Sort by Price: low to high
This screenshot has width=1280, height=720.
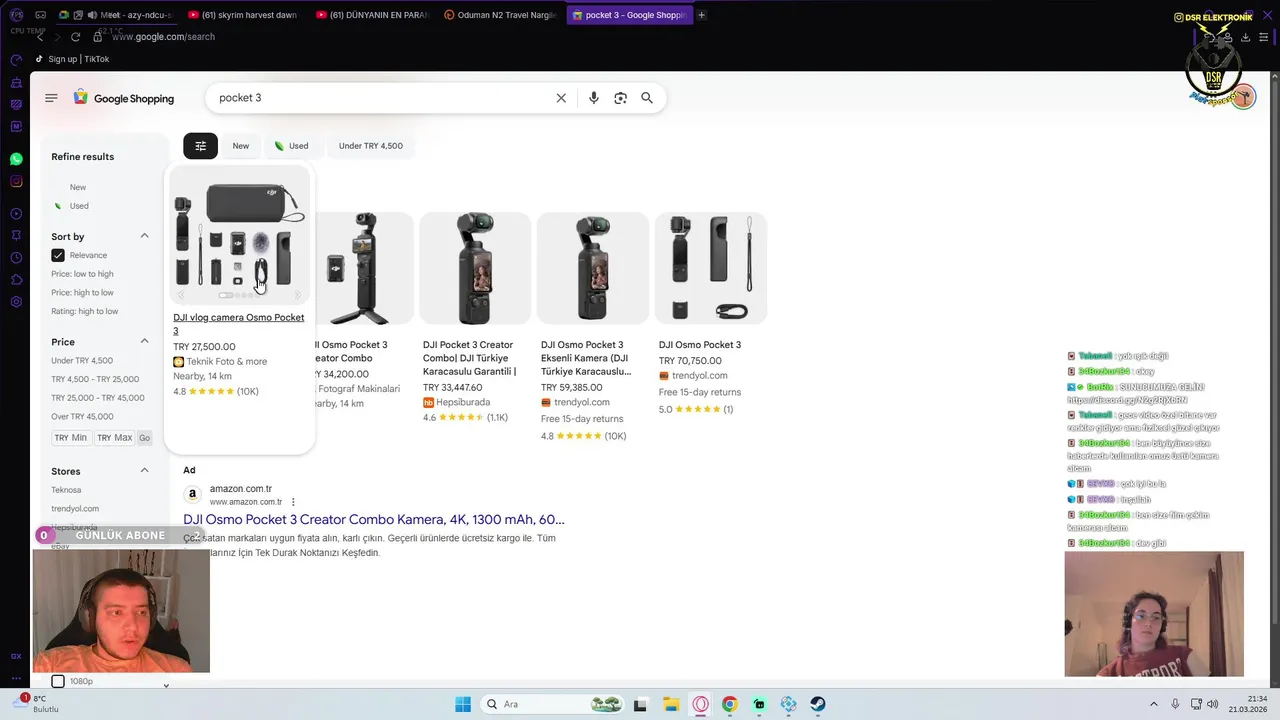pyautogui.click(x=82, y=274)
